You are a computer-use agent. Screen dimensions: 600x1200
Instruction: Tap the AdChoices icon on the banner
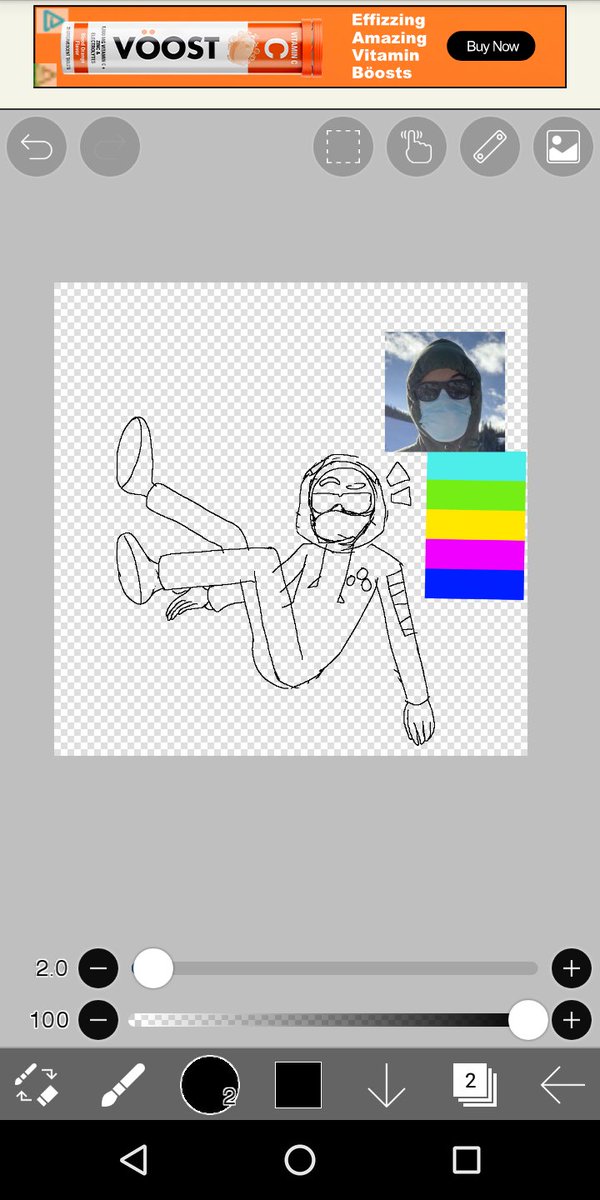pos(51,20)
